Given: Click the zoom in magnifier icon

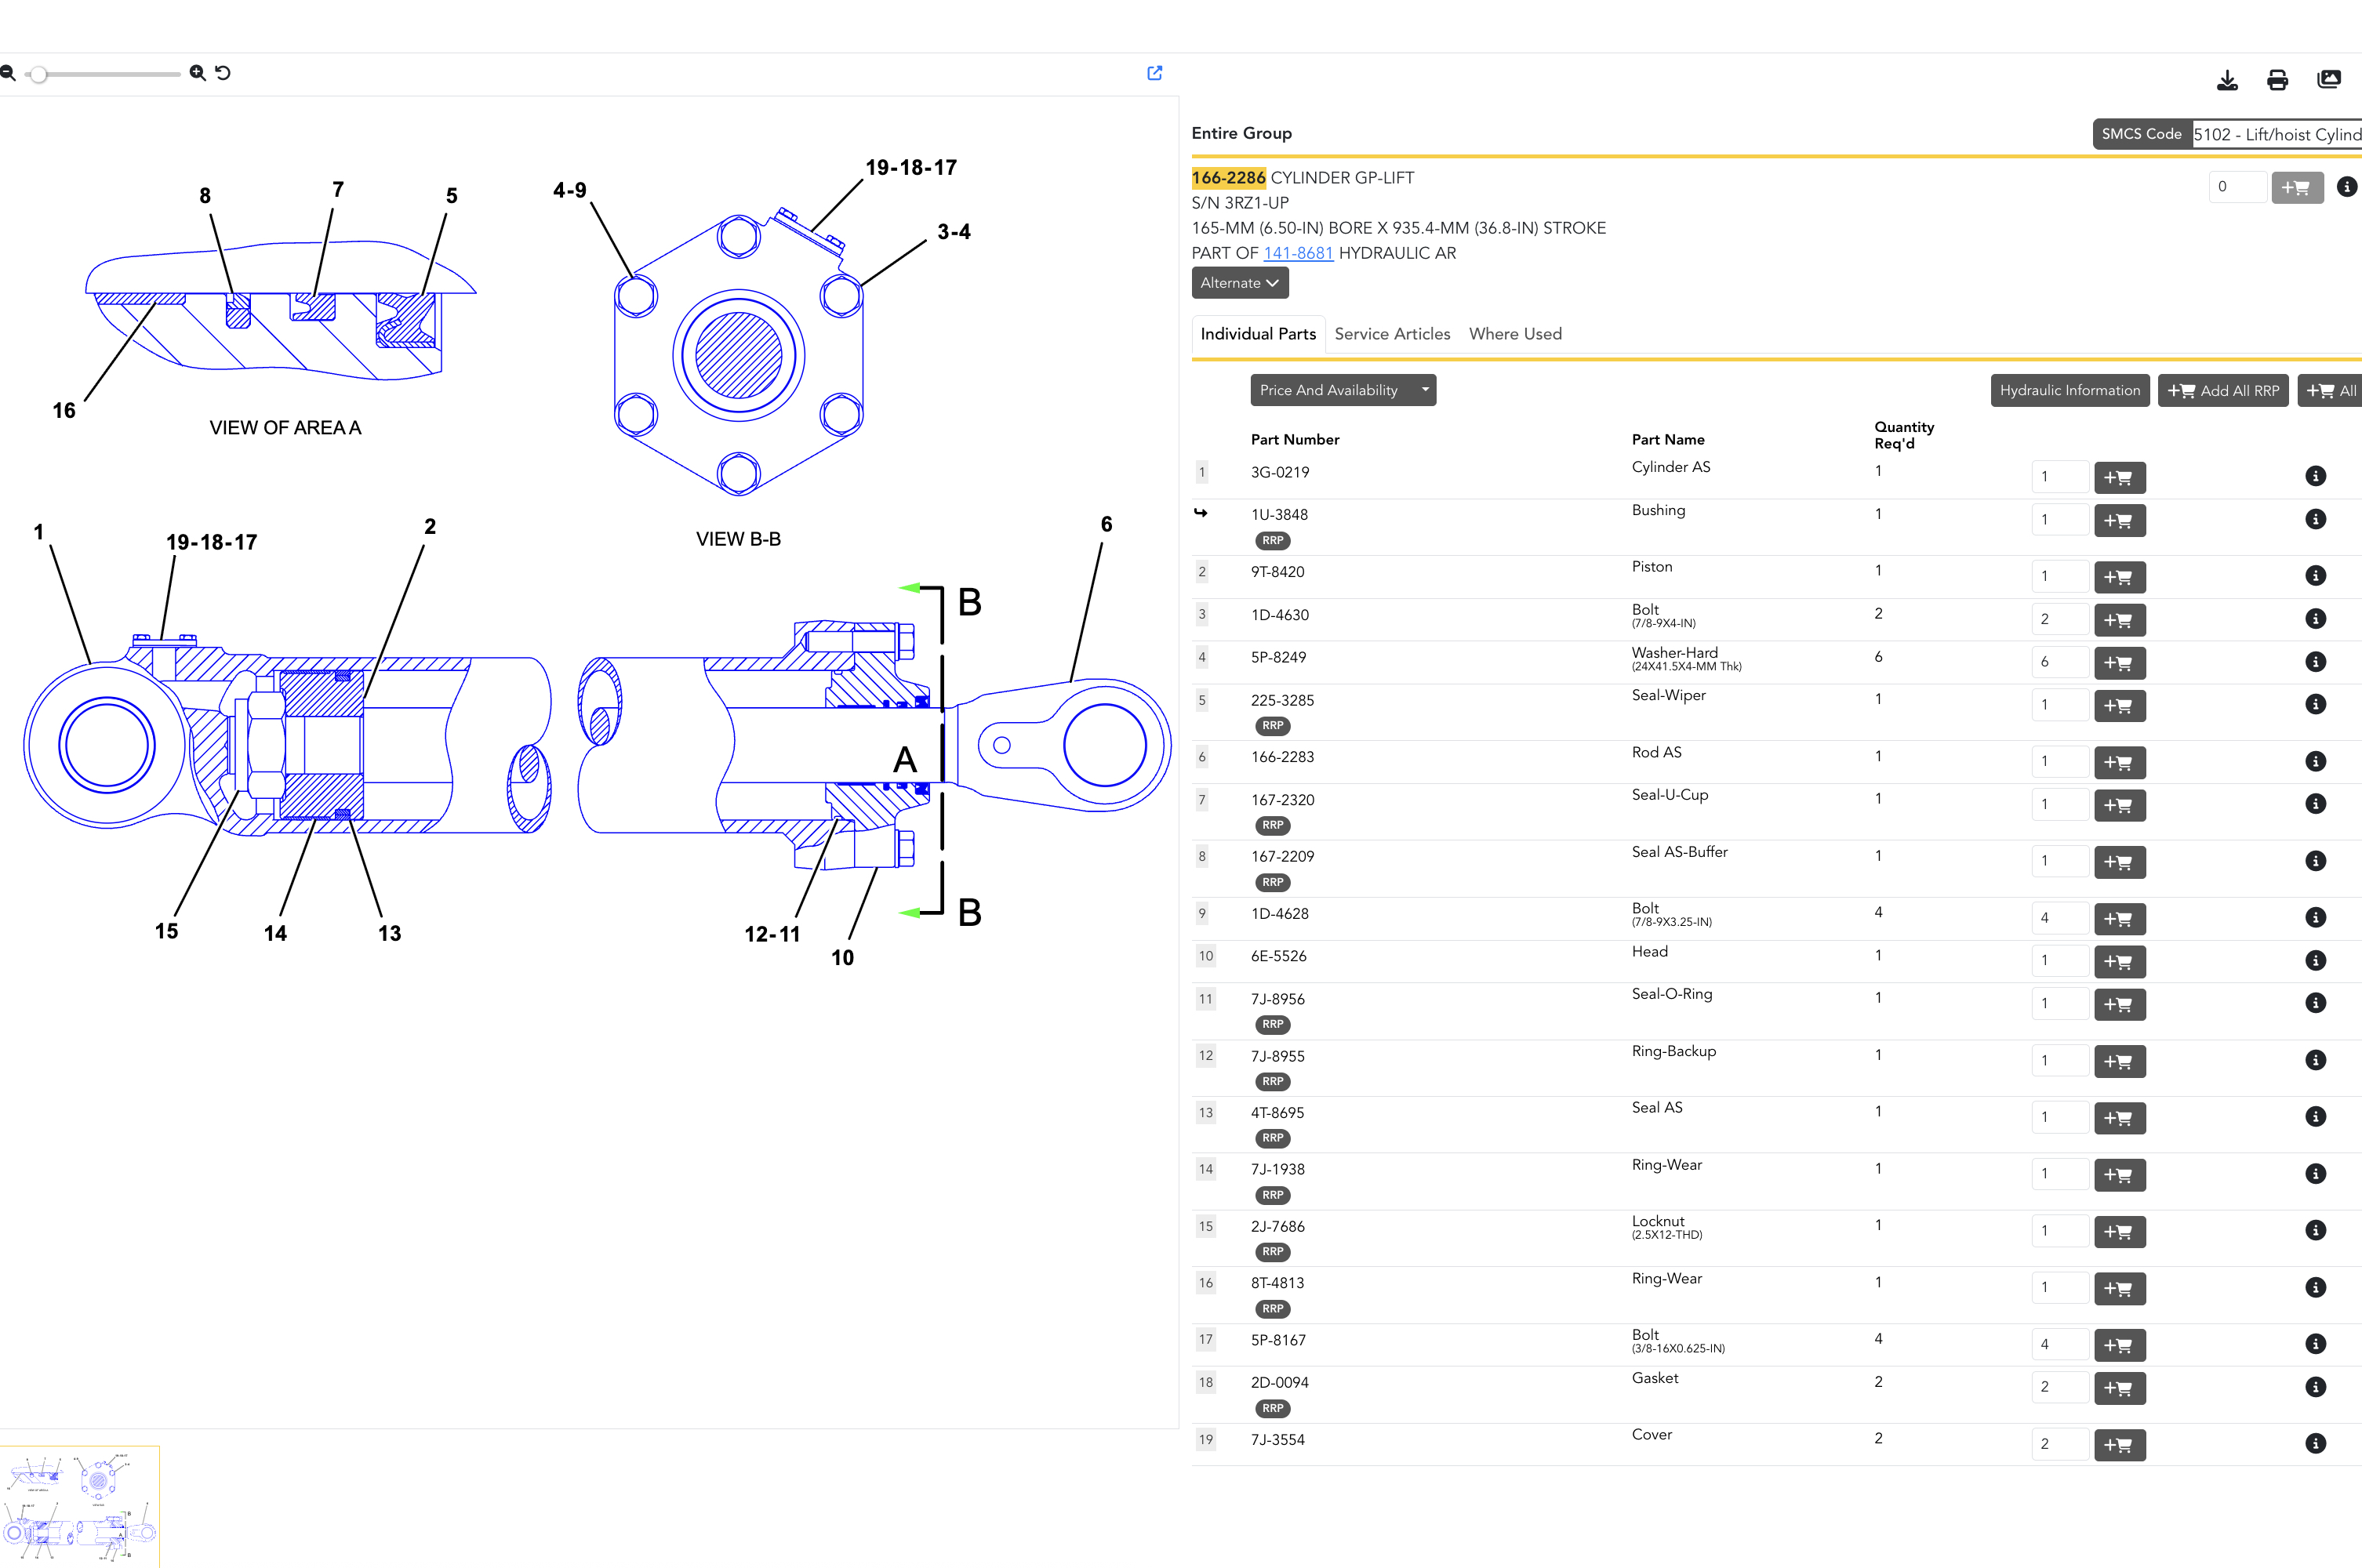Looking at the screenshot, I should point(197,73).
